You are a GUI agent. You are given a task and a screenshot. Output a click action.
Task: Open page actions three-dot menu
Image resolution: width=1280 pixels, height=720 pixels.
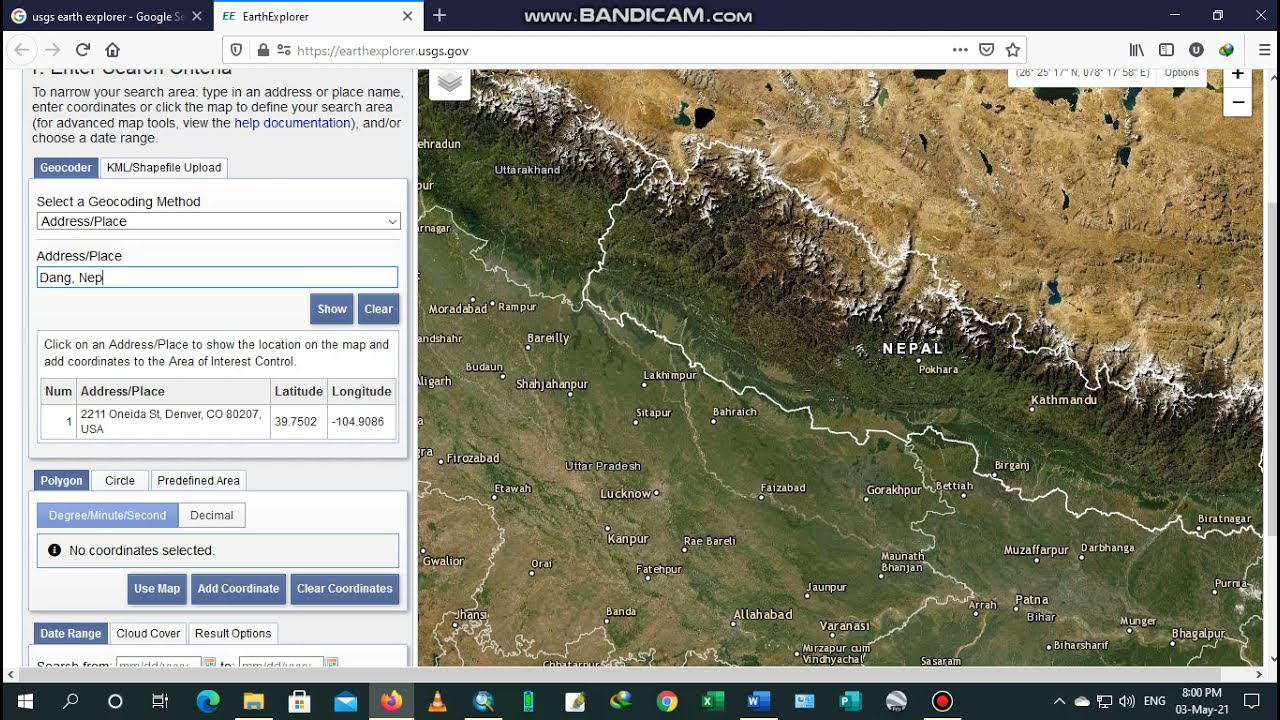960,50
